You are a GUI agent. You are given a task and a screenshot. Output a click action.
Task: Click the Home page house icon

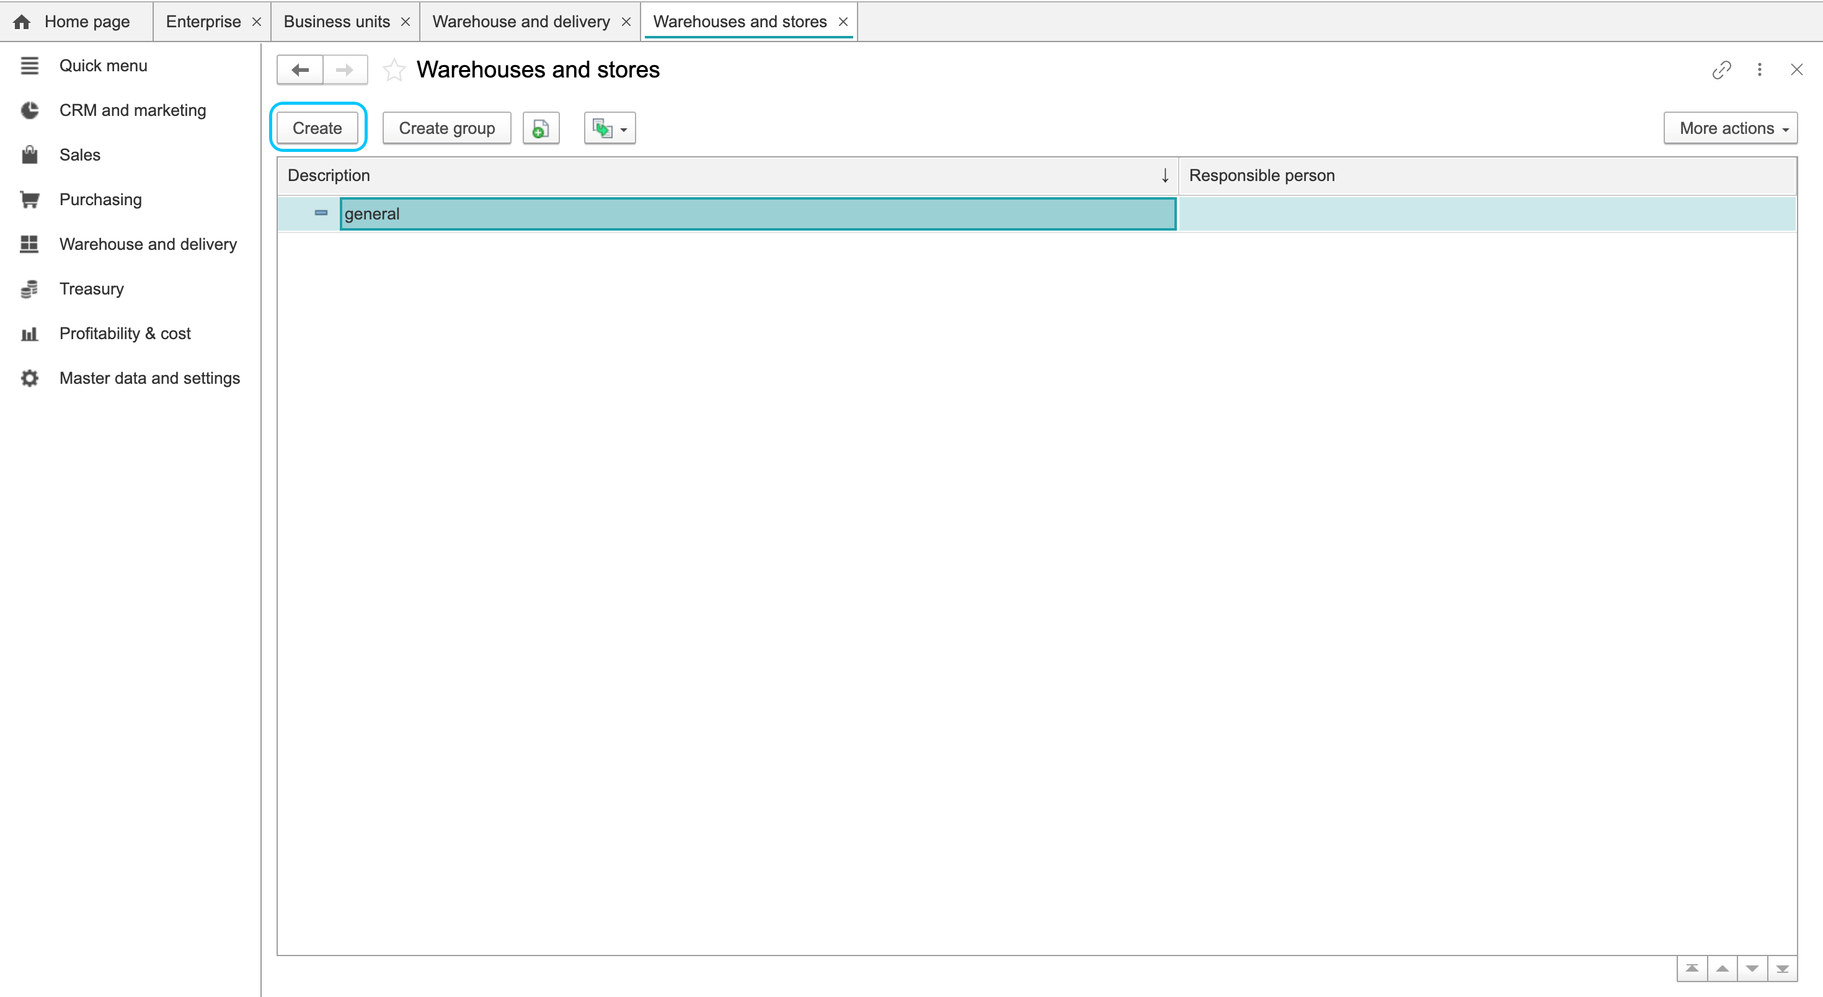[x=21, y=22]
